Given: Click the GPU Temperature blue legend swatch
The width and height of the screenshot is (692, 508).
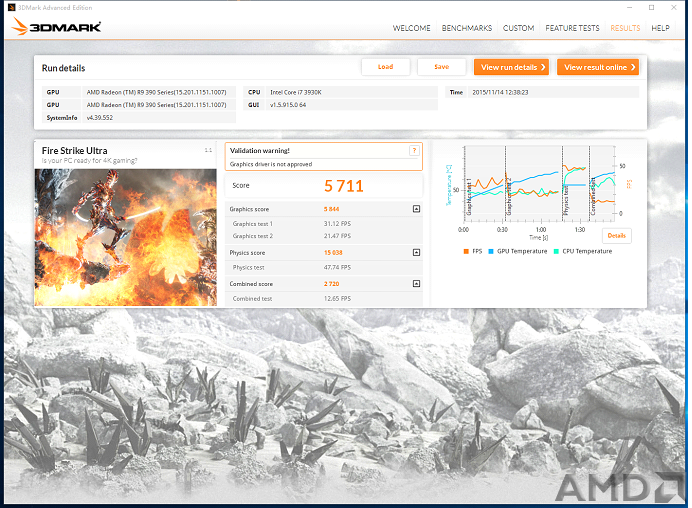Looking at the screenshot, I should tap(491, 252).
